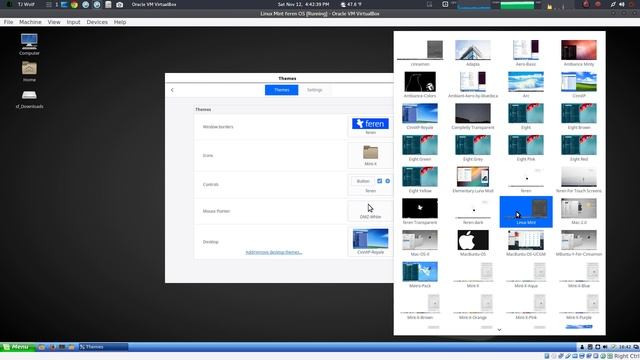Image resolution: width=640 pixels, height=360 pixels.
Task: Open the Computer desktop icon
Action: 29,44
